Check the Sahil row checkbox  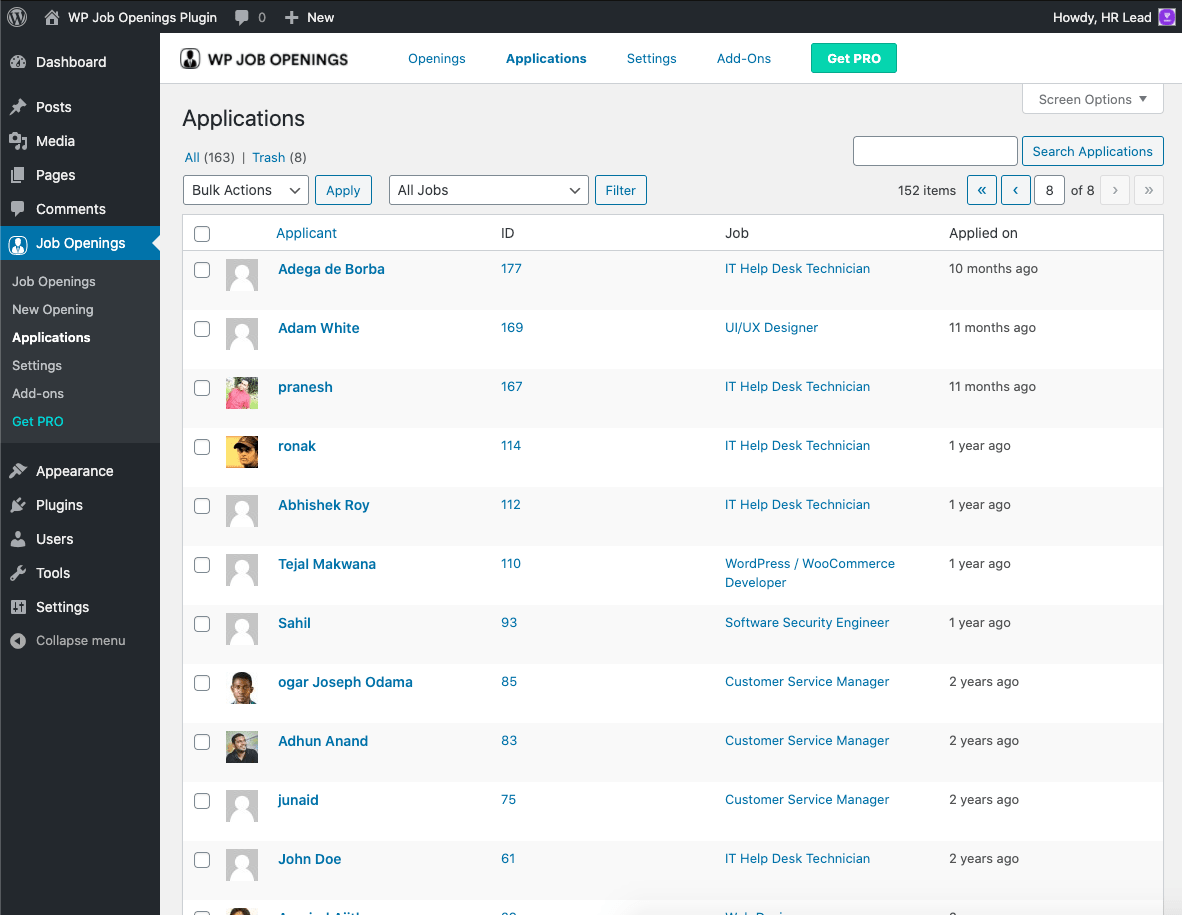(x=202, y=624)
